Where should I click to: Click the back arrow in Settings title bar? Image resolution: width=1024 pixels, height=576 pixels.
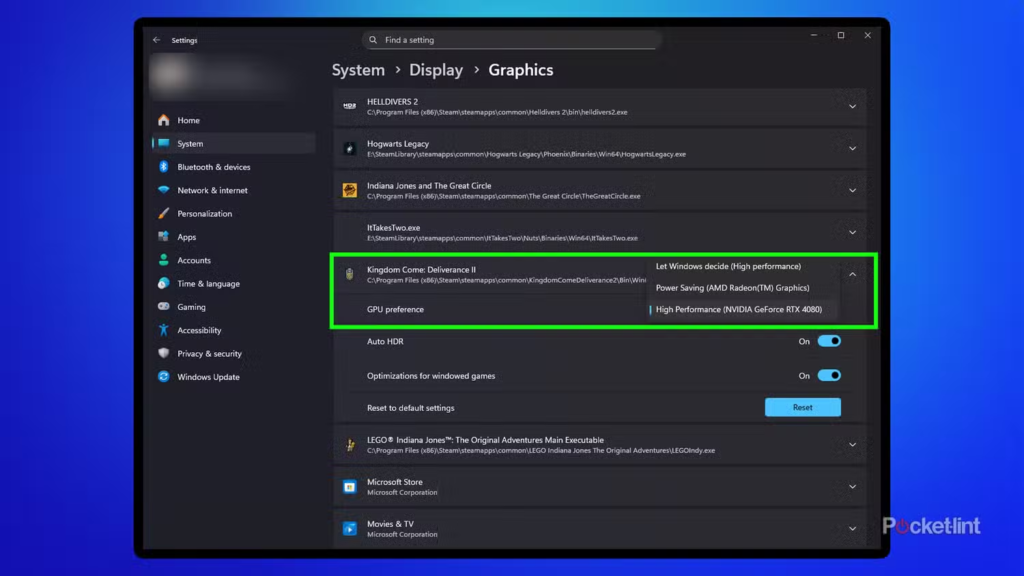(156, 40)
